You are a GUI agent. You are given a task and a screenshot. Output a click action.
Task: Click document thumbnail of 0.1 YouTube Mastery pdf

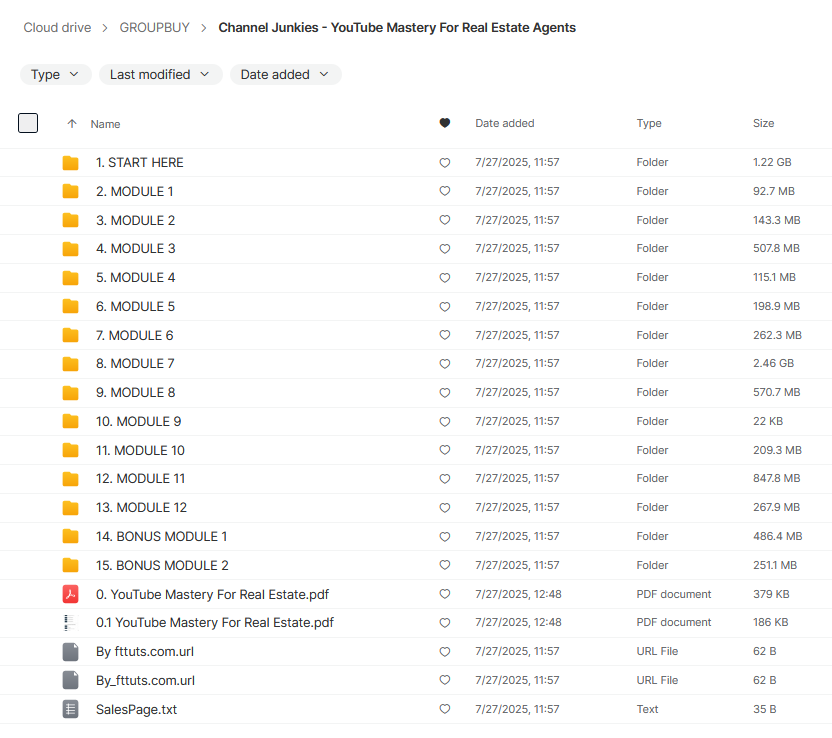tap(70, 623)
